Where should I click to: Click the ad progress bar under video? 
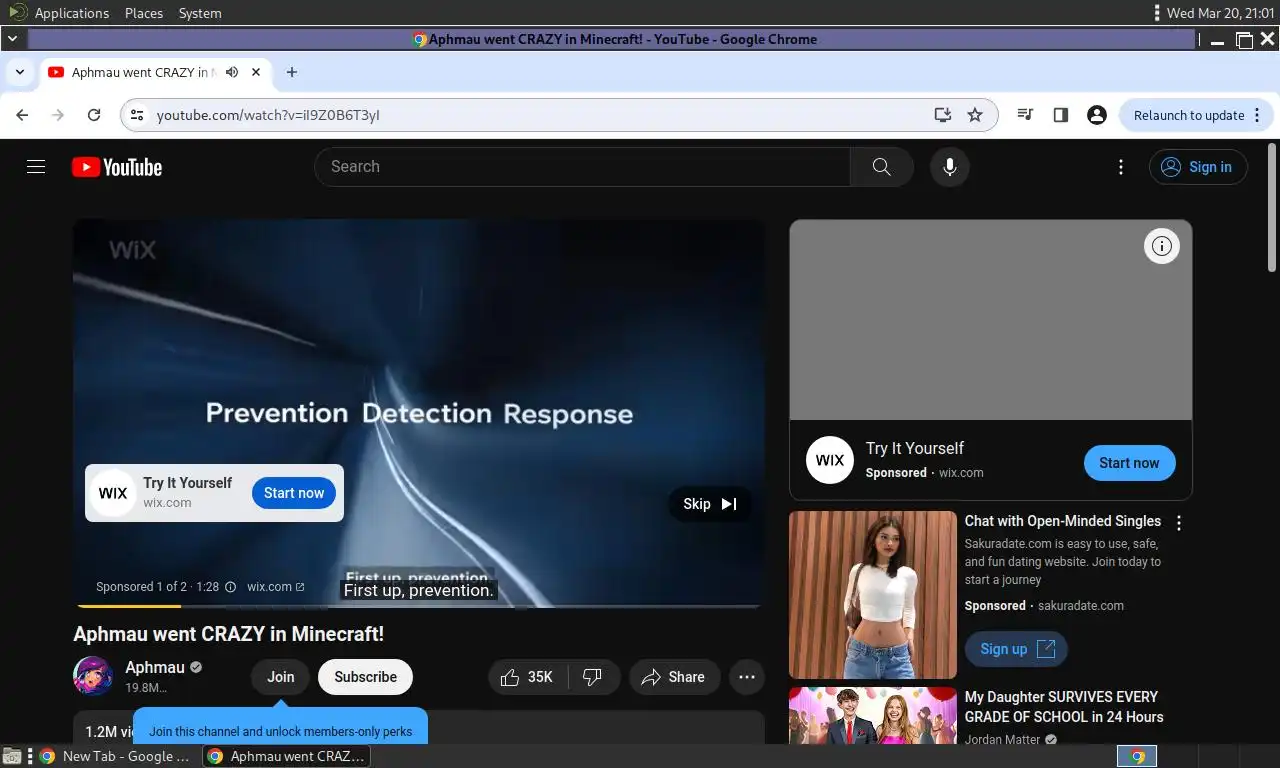click(419, 606)
